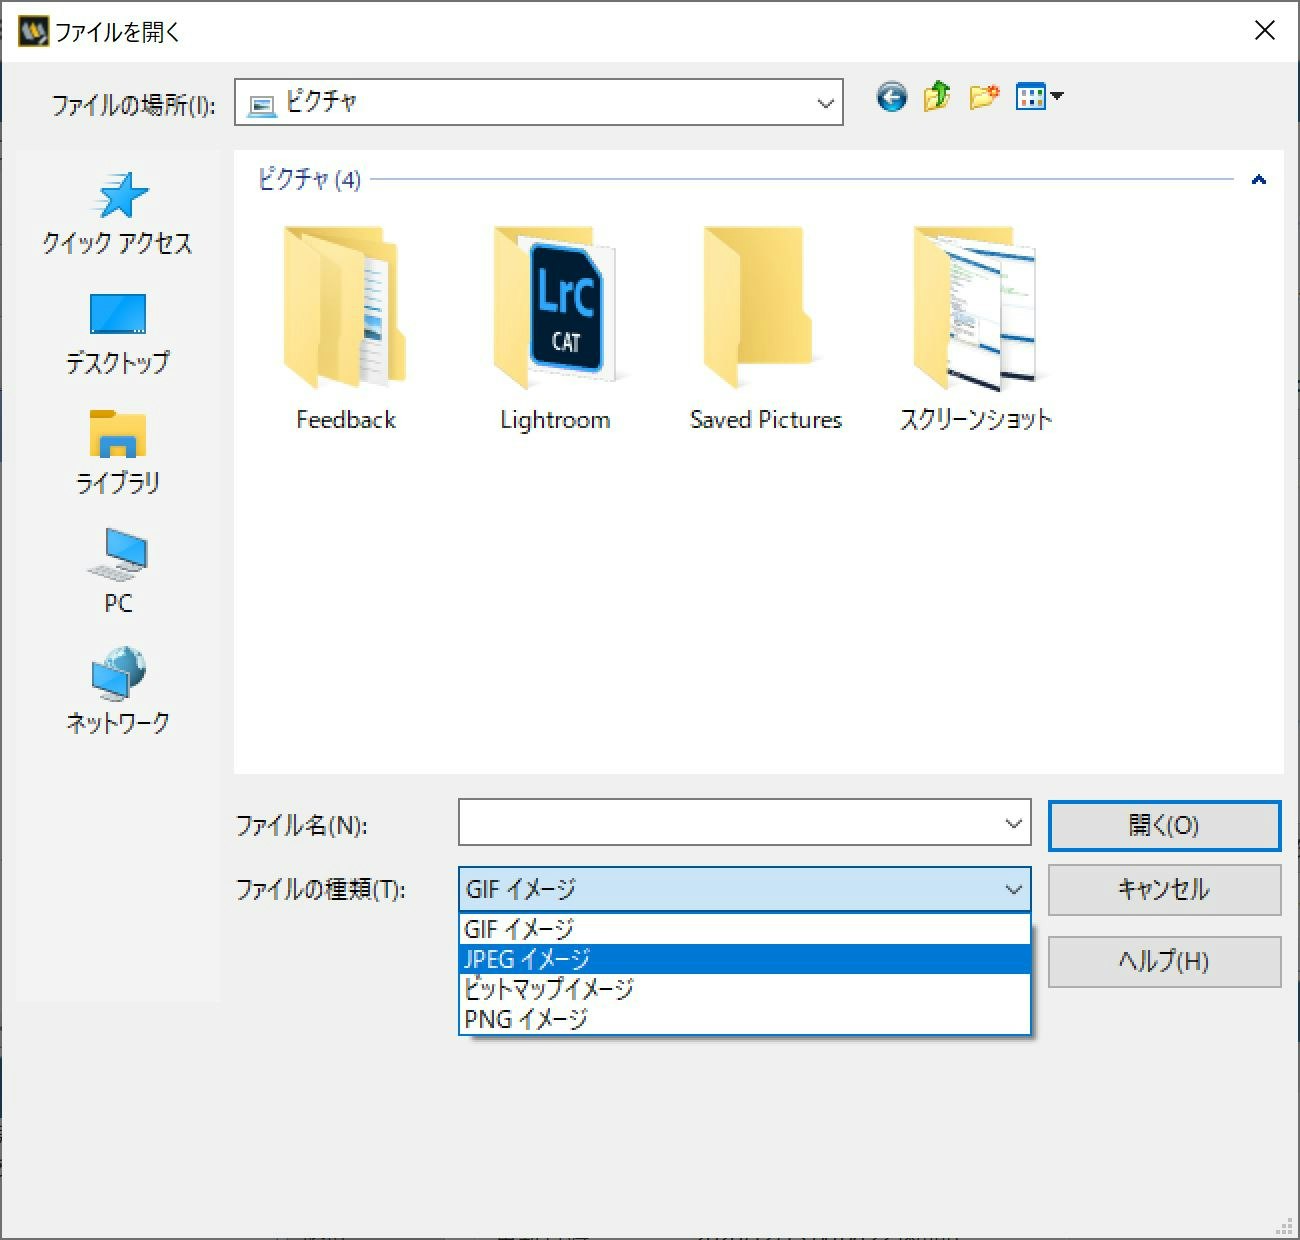The image size is (1300, 1240).
Task: Click the PC icon in the sidebar
Action: [x=116, y=570]
